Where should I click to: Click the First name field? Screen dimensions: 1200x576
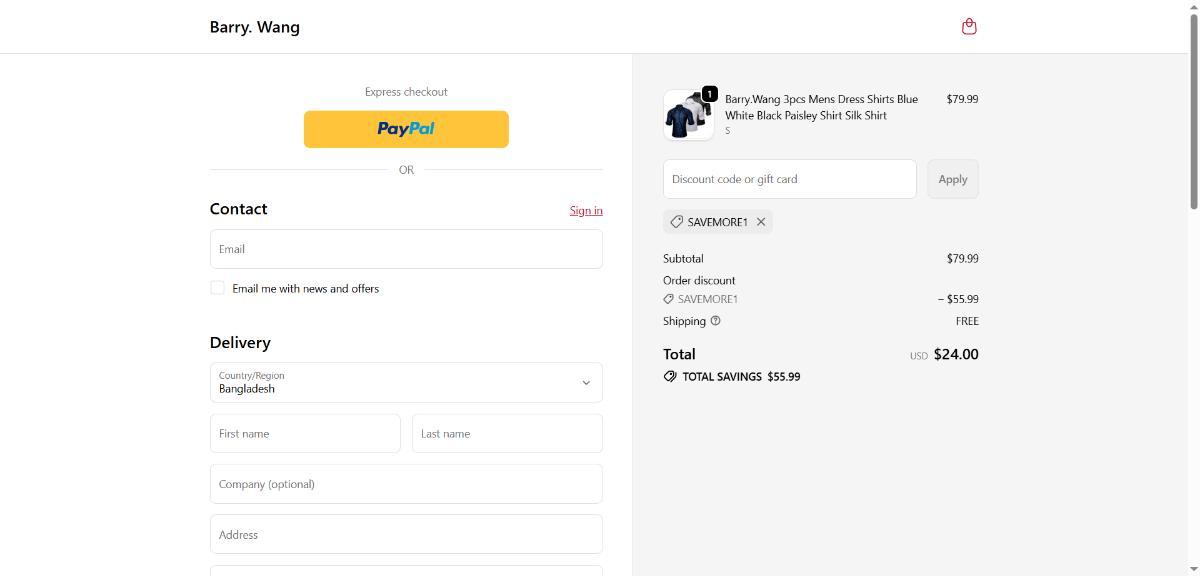(x=305, y=434)
